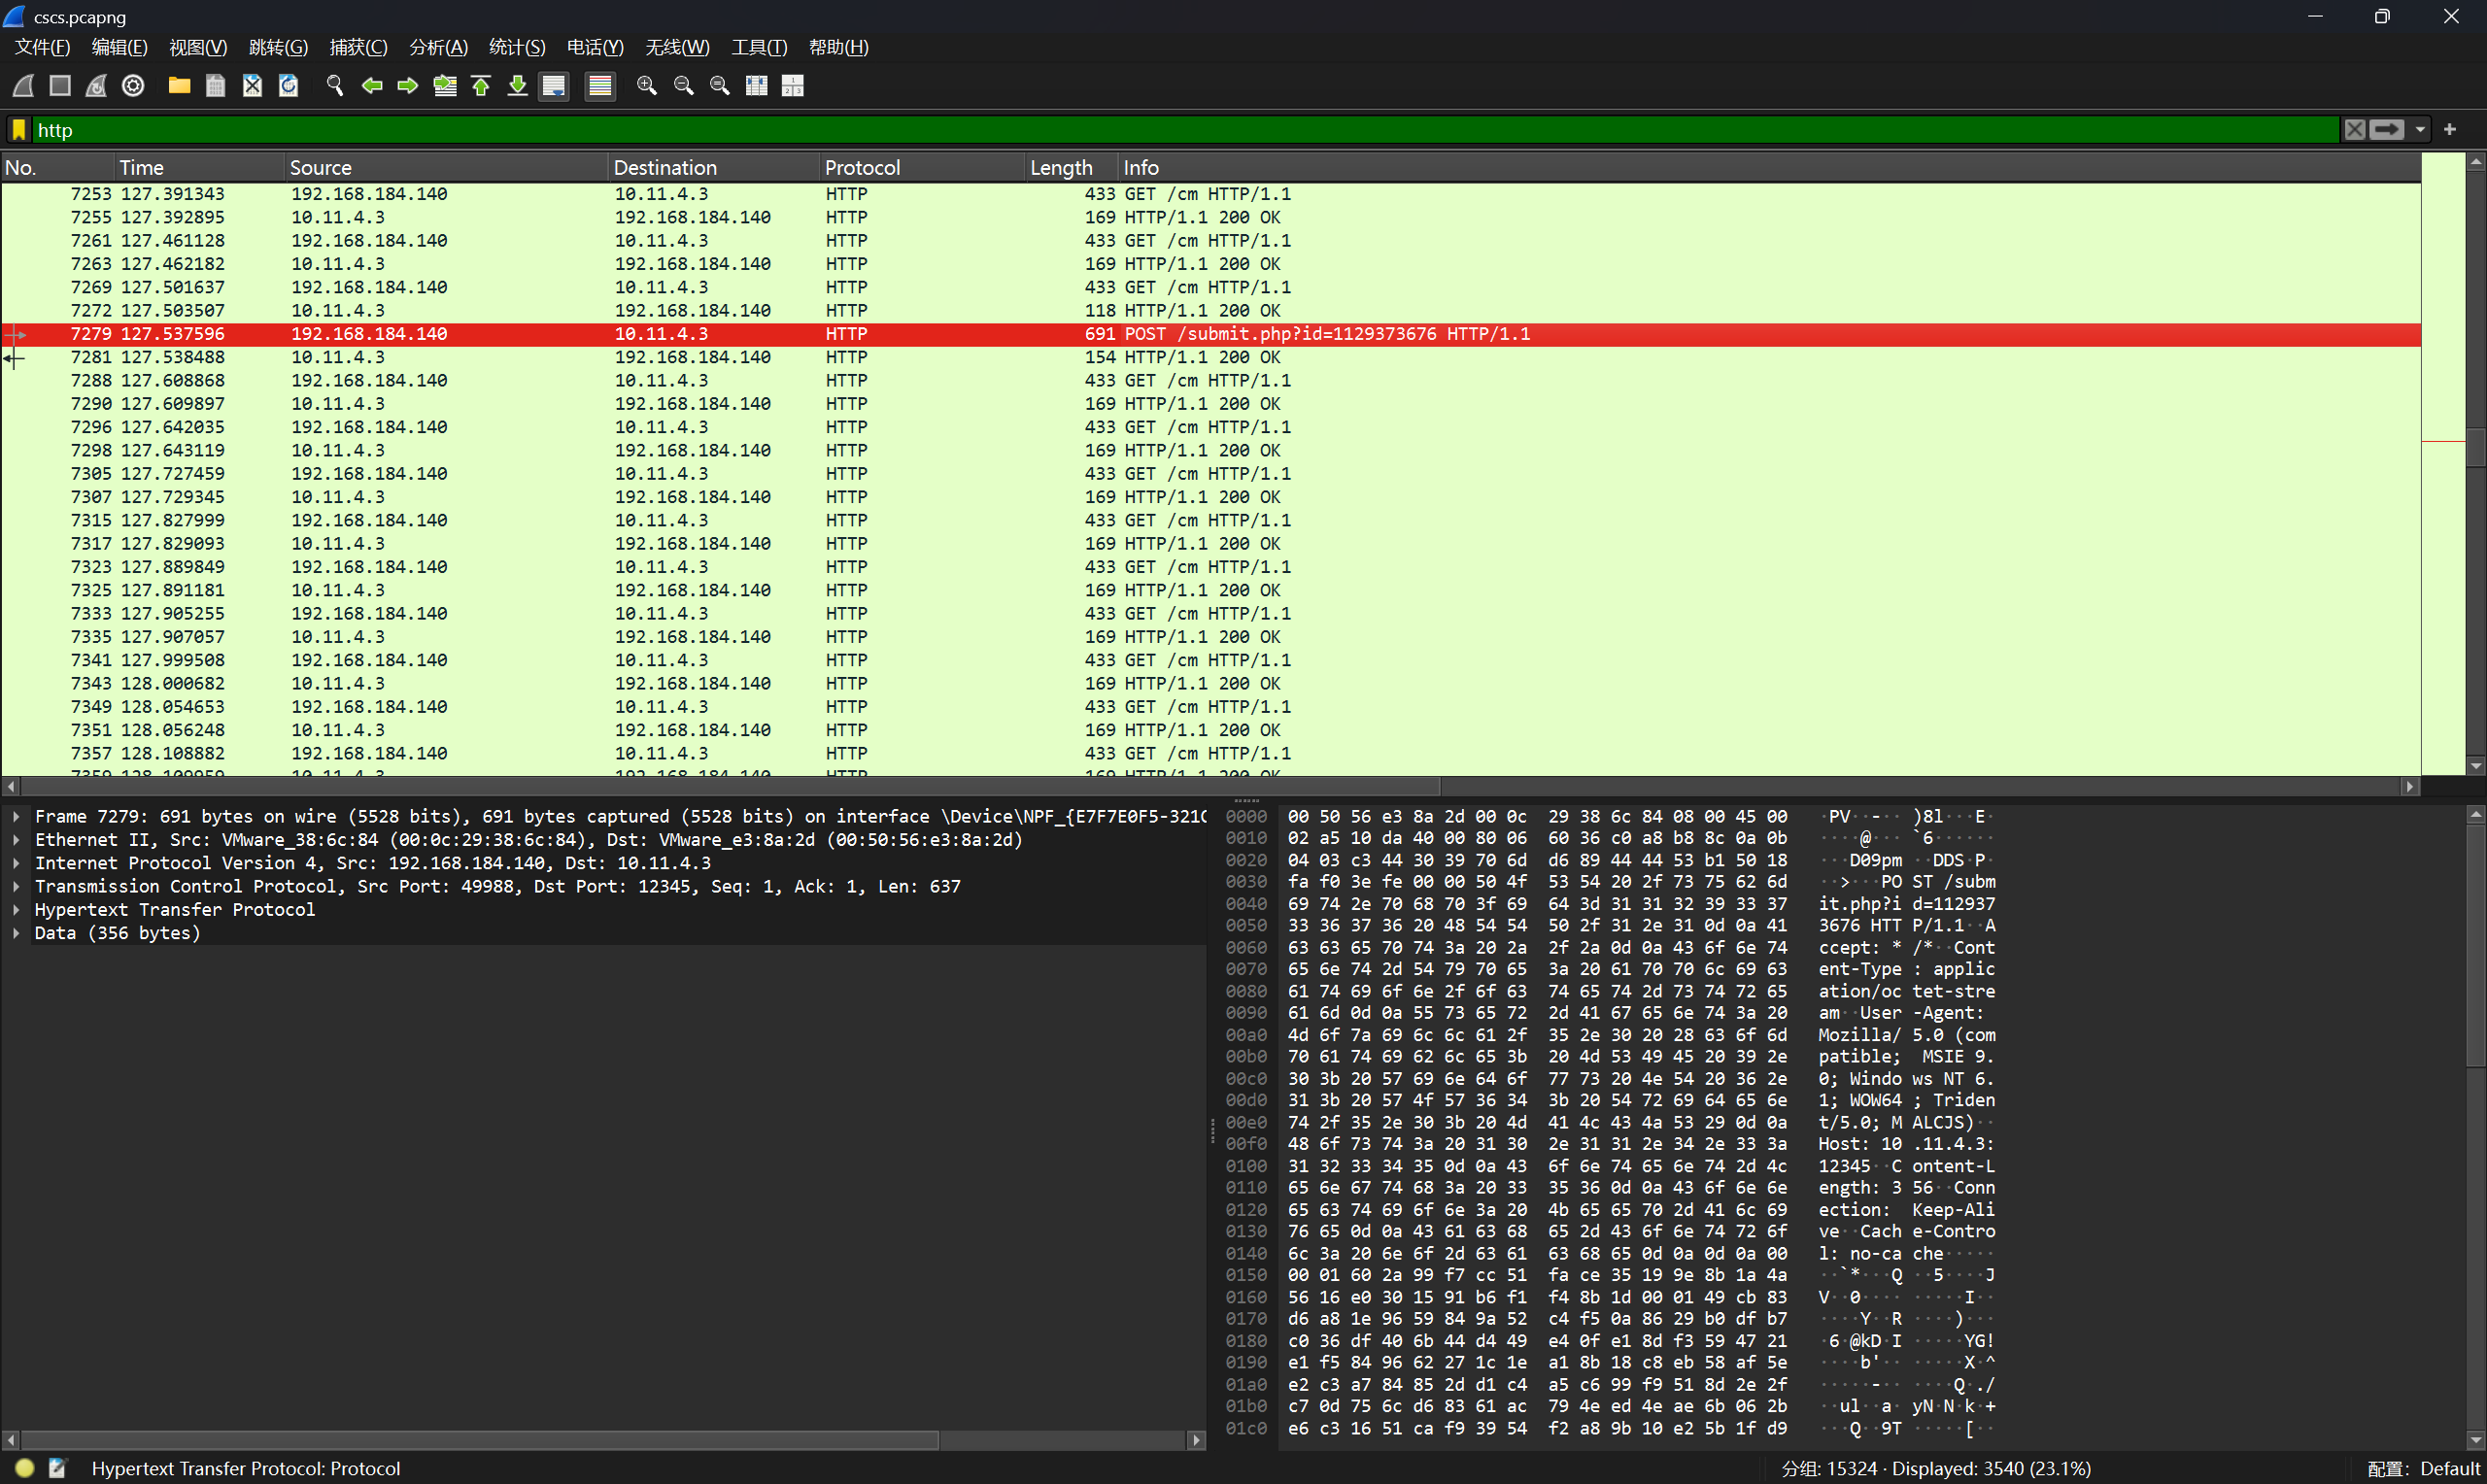Go back in packet history
This screenshot has width=2487, height=1484.
[x=372, y=86]
